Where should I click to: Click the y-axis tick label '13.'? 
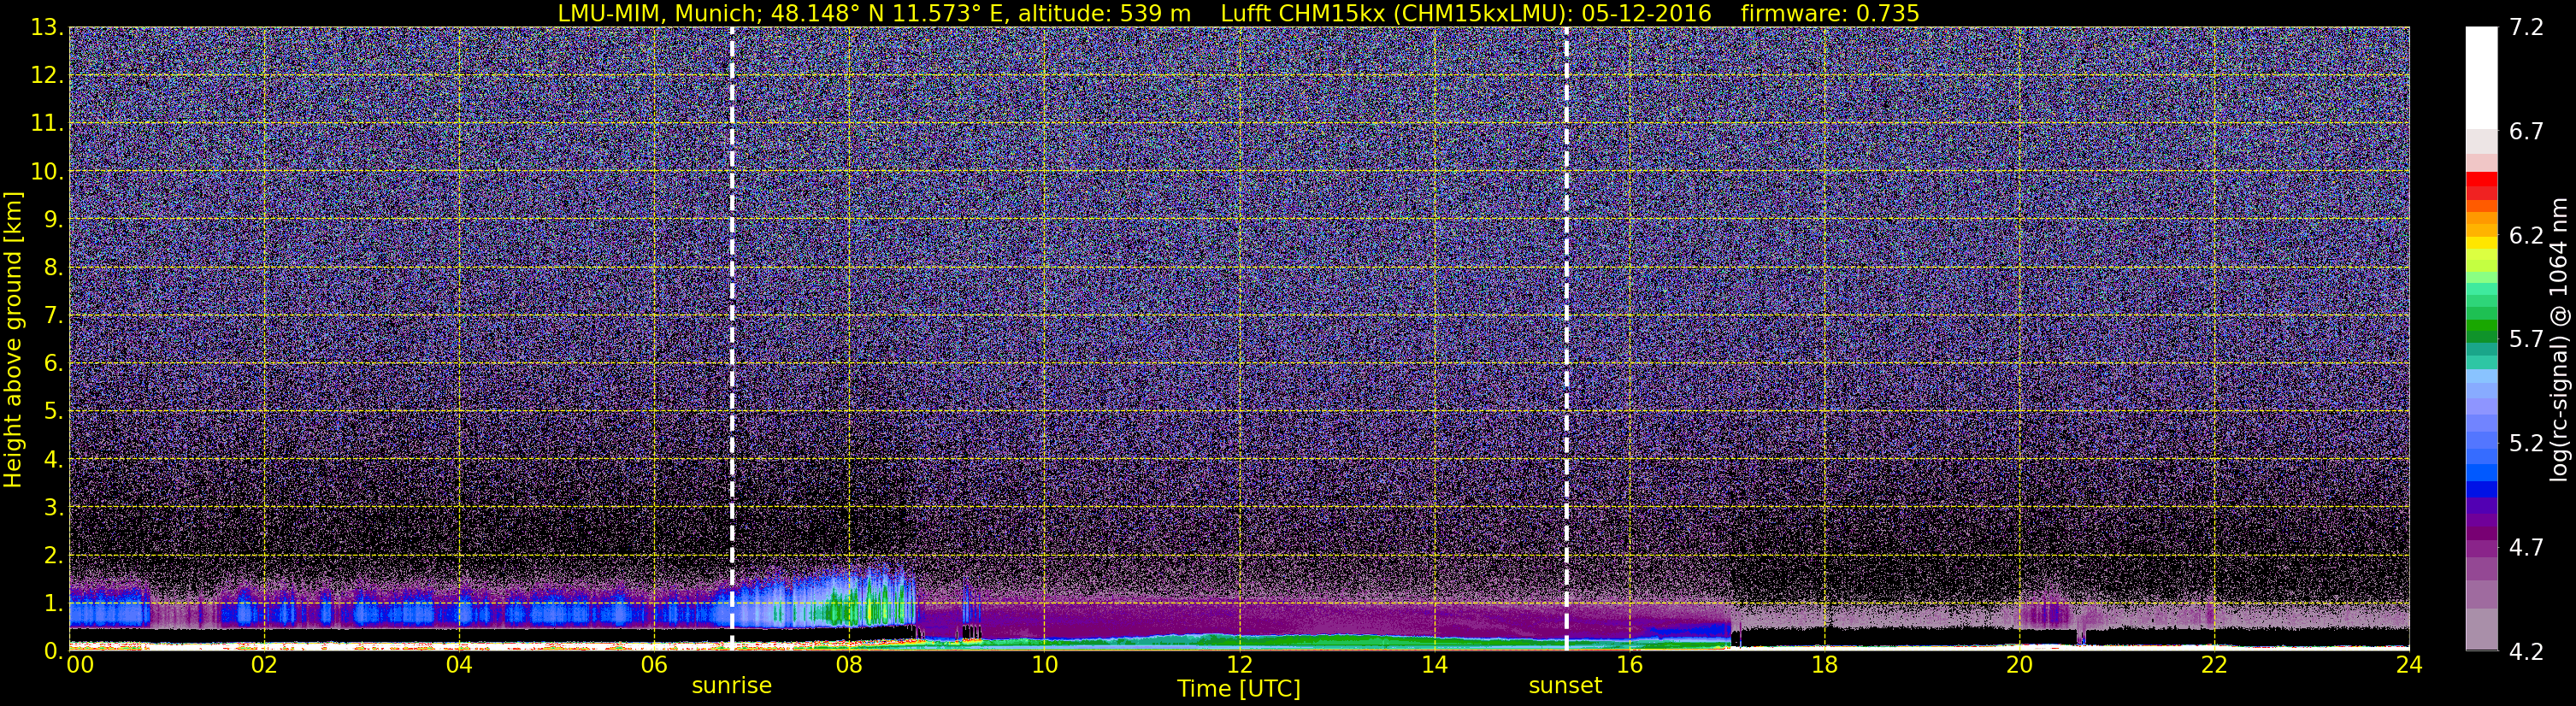point(47,28)
